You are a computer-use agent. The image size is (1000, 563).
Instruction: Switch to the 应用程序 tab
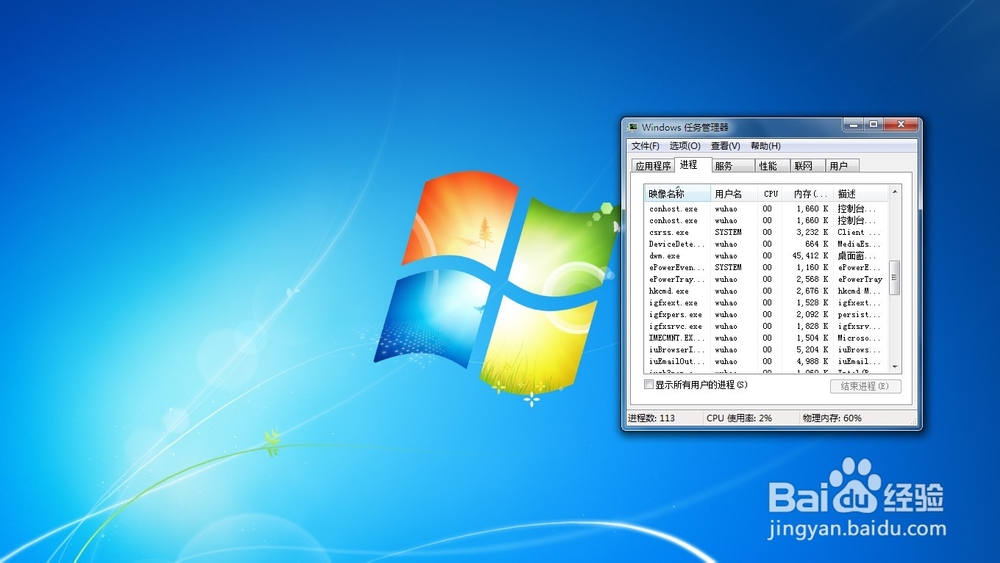pos(653,166)
